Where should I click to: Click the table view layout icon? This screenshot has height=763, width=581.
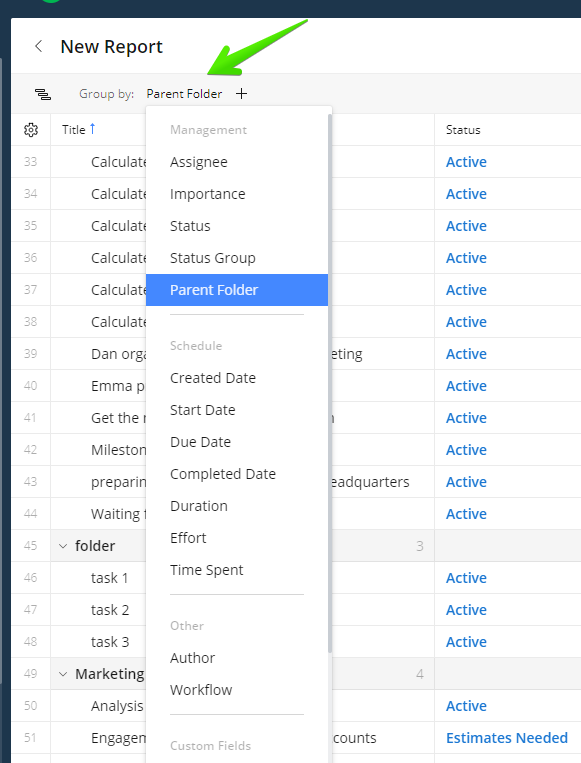[43, 94]
